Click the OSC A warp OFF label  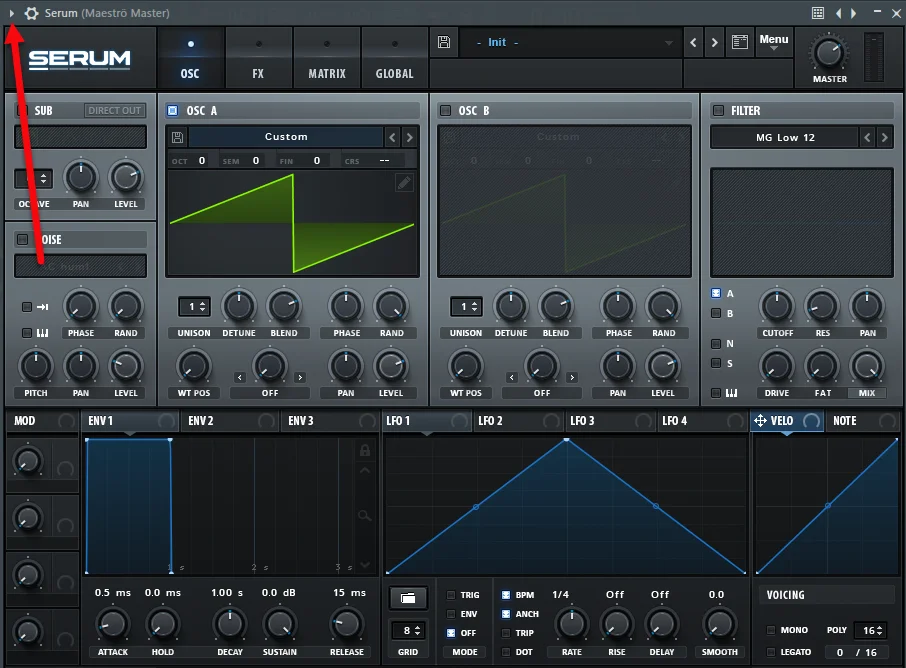pos(270,393)
